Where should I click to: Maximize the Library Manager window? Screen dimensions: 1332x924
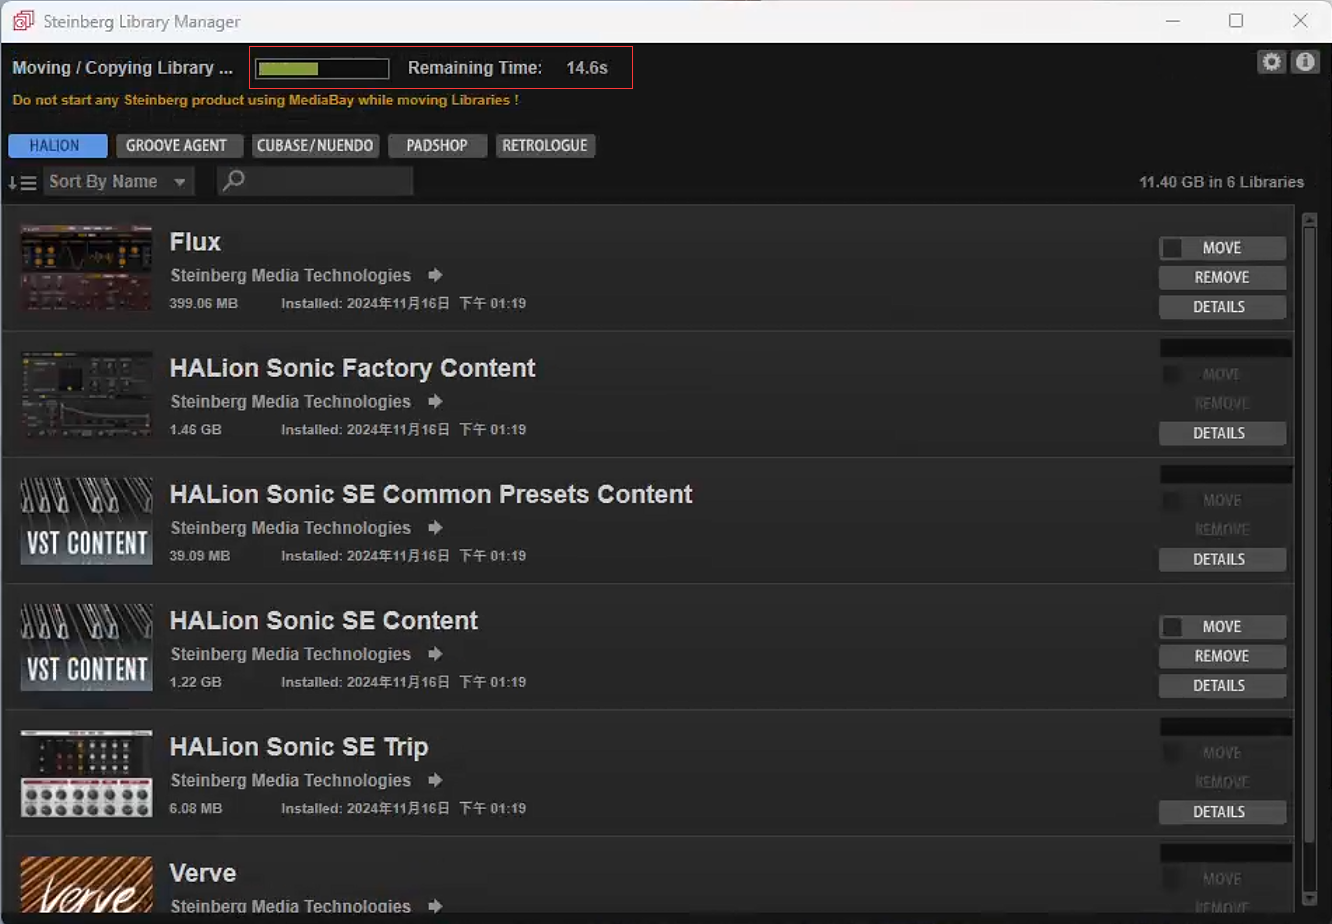pos(1236,21)
